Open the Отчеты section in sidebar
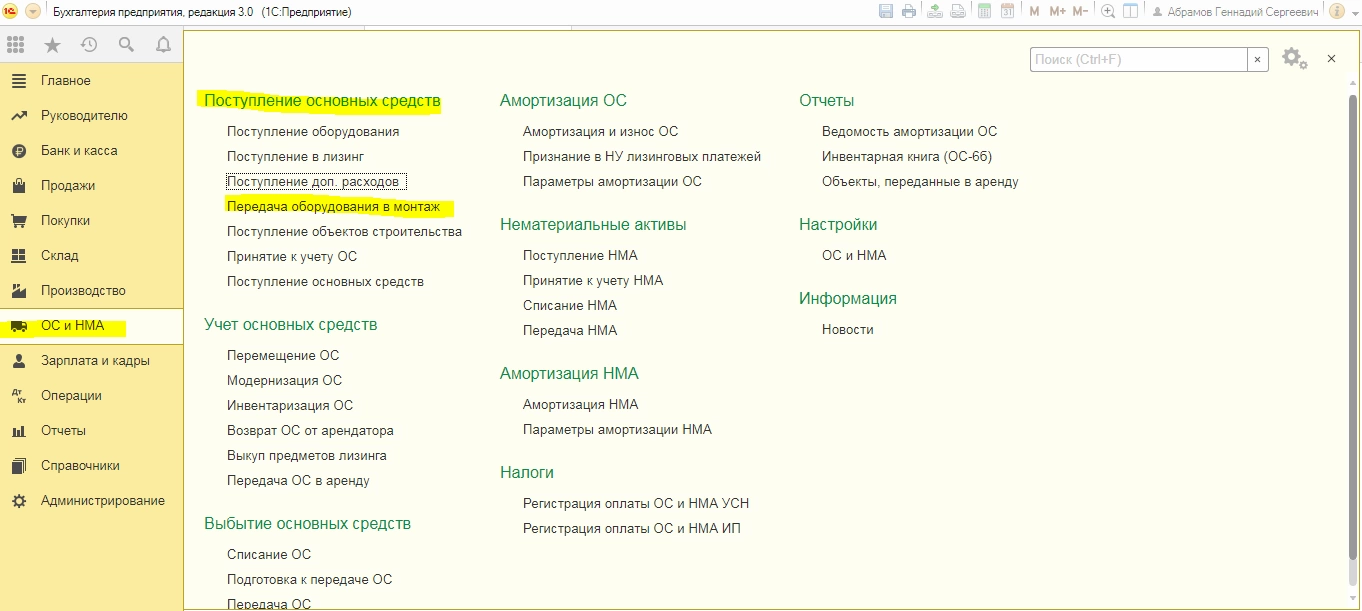 coord(92,430)
